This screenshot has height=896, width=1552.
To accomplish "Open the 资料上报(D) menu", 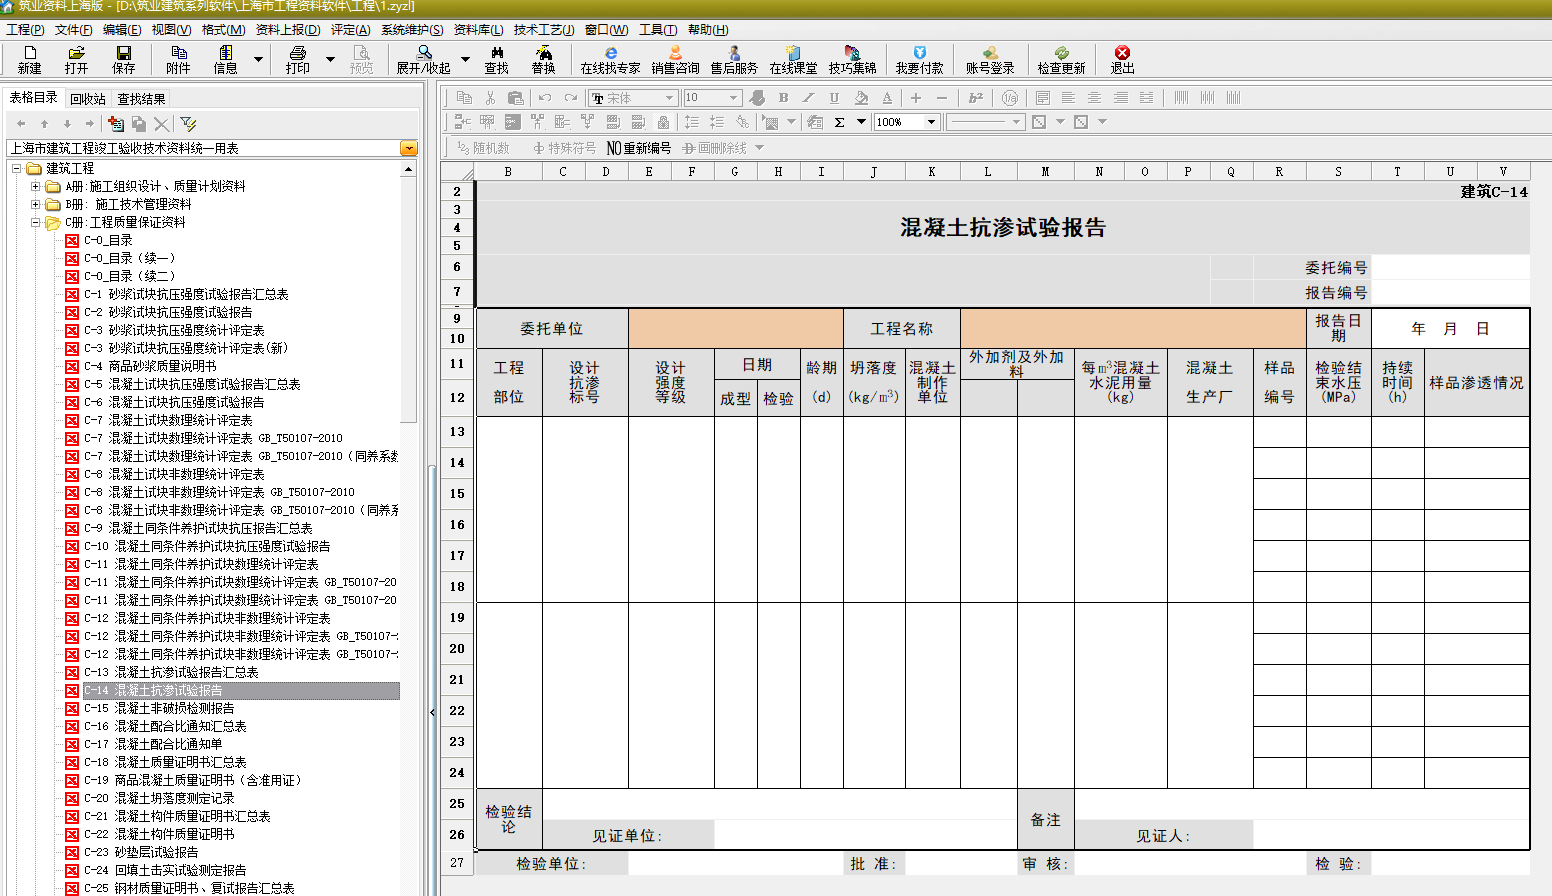I will tap(288, 30).
